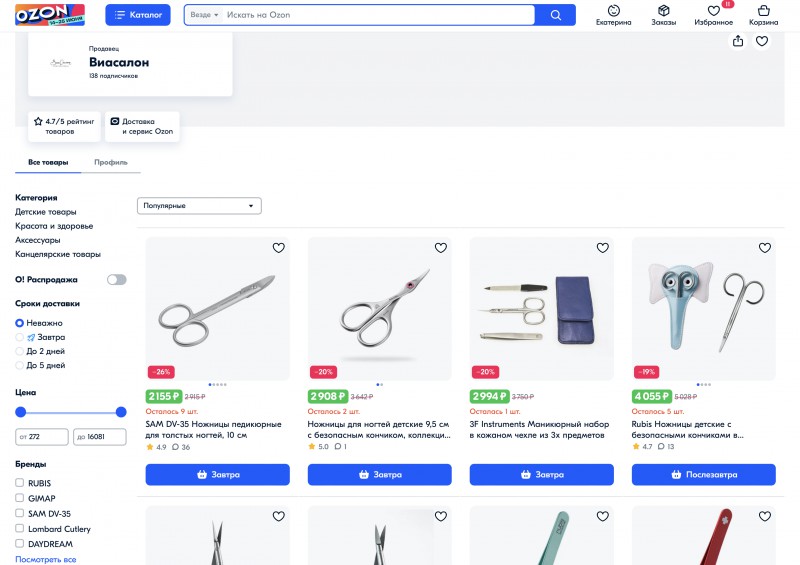The height and width of the screenshot is (565, 800).
Task: Add SAM DV-35 scissors to cart Завтра
Action: (x=217, y=475)
